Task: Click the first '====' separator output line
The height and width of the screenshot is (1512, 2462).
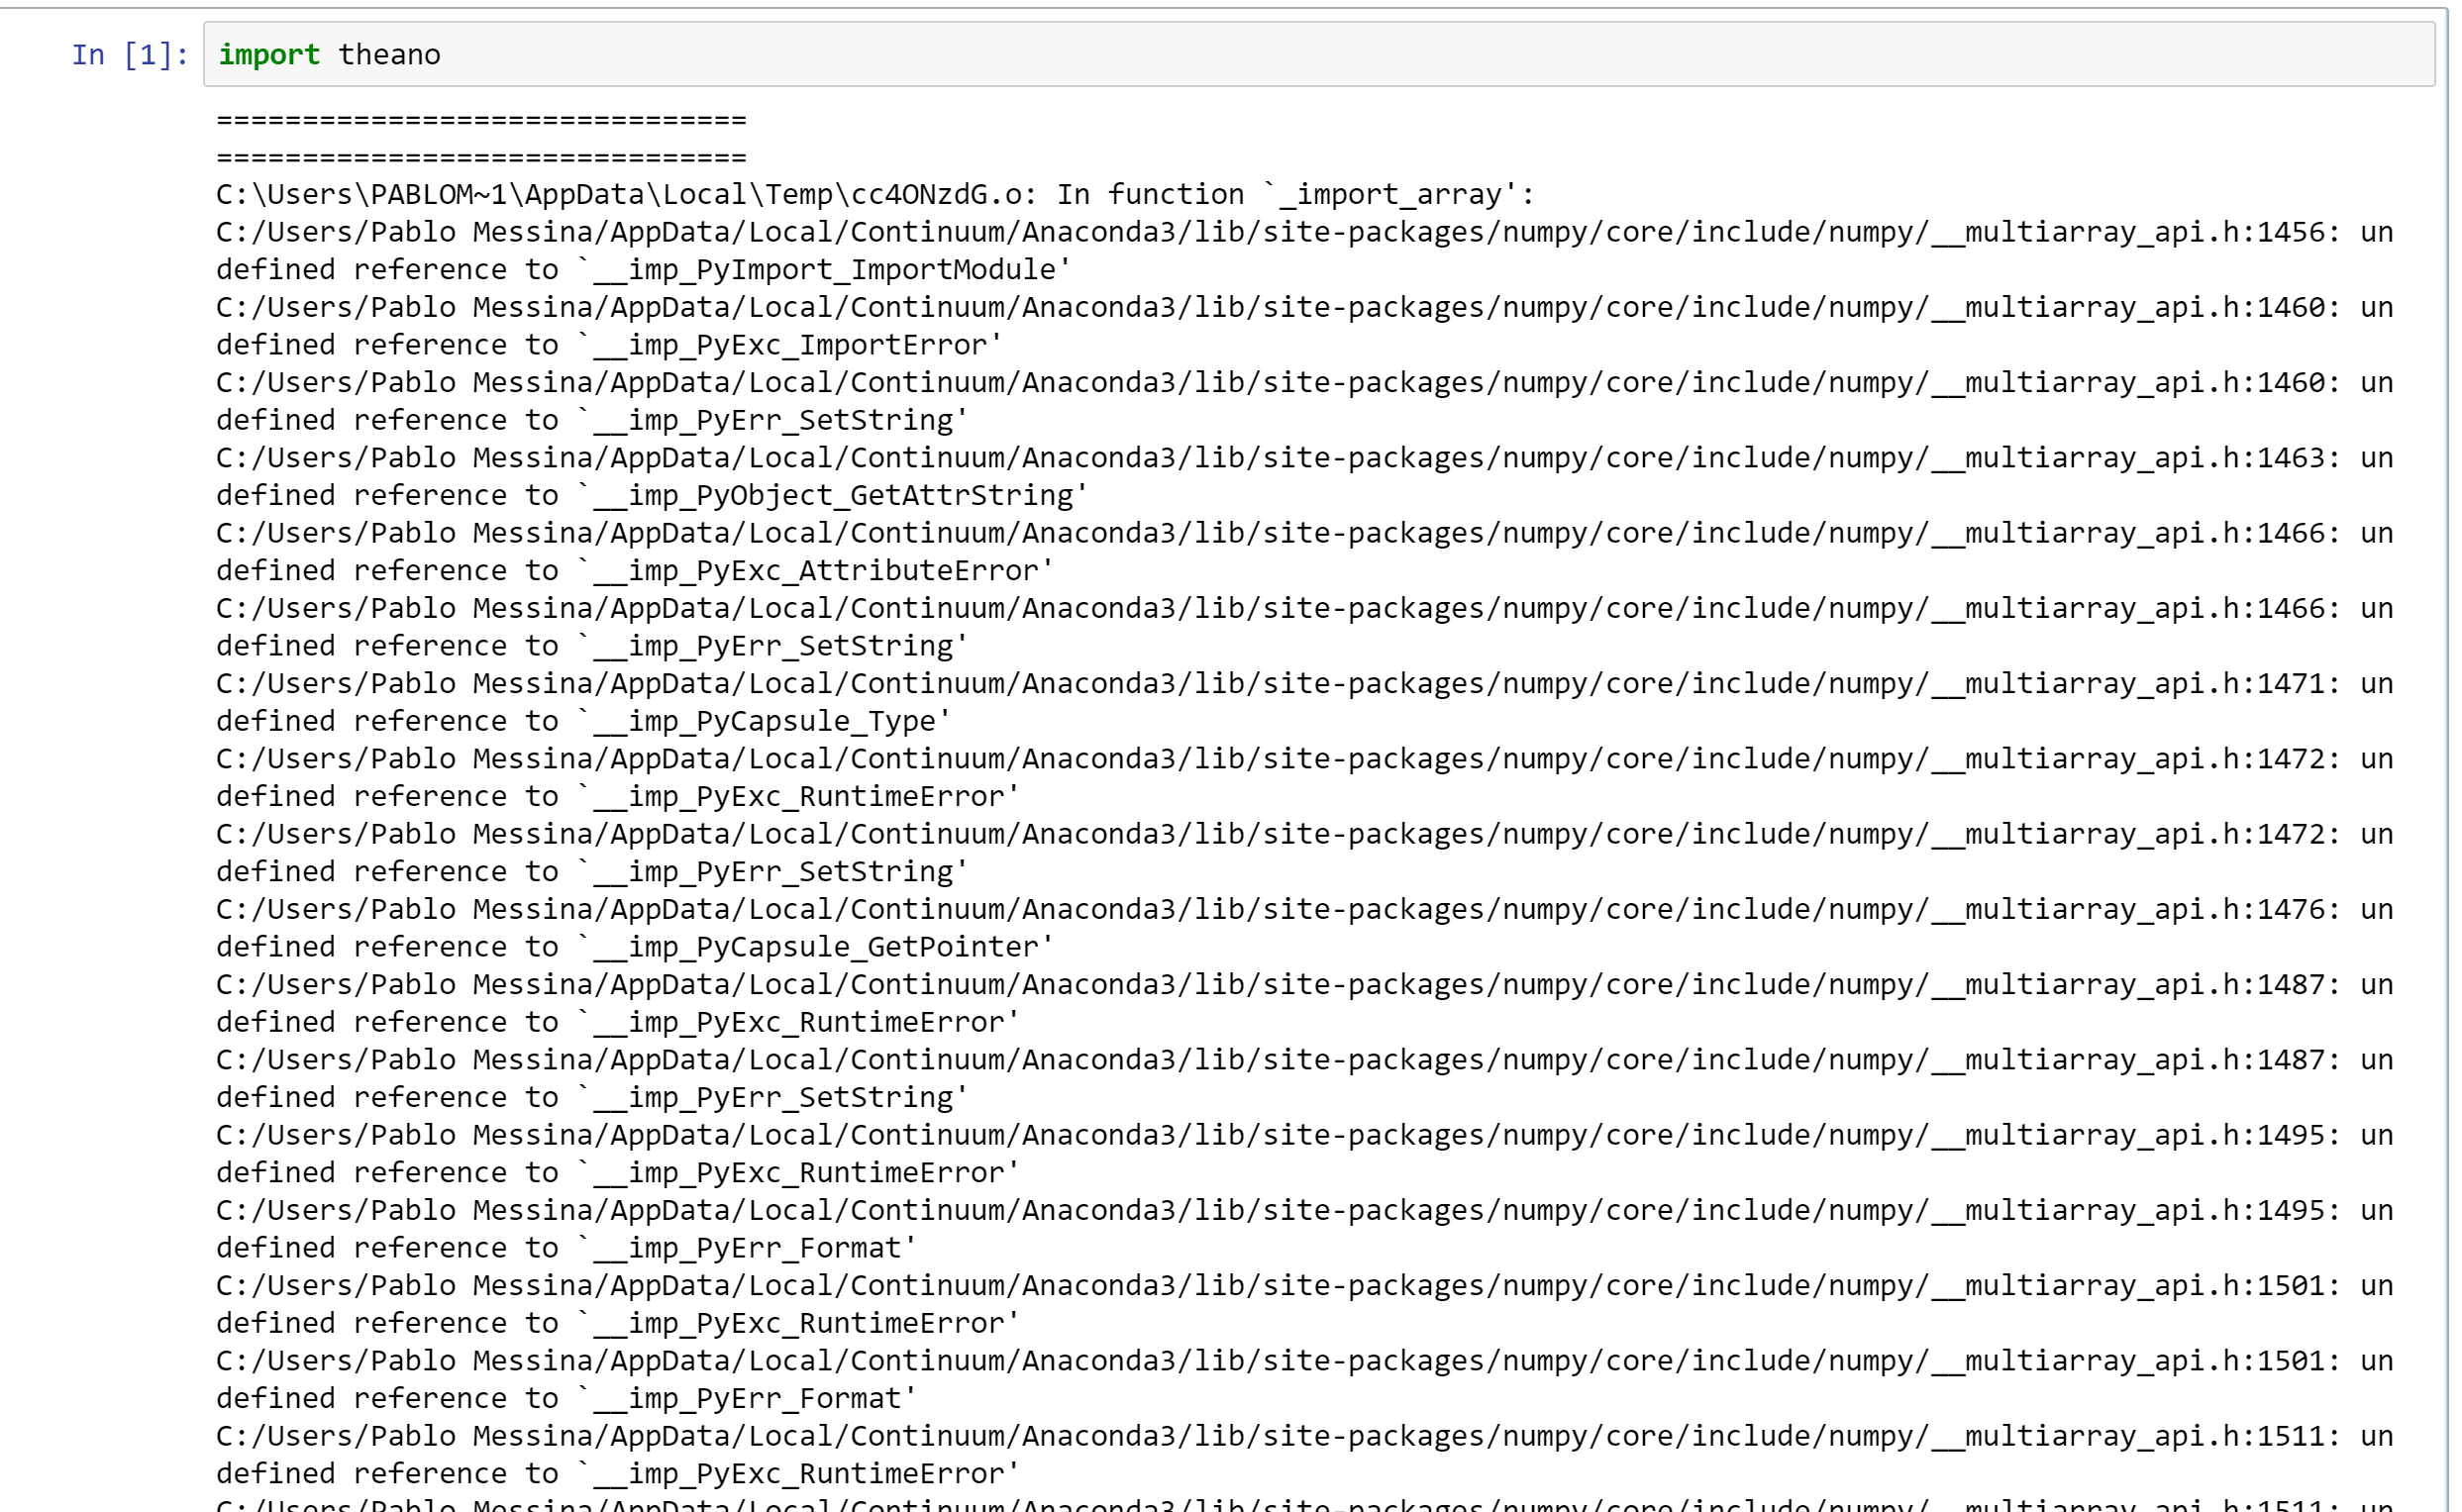Action: tap(481, 120)
